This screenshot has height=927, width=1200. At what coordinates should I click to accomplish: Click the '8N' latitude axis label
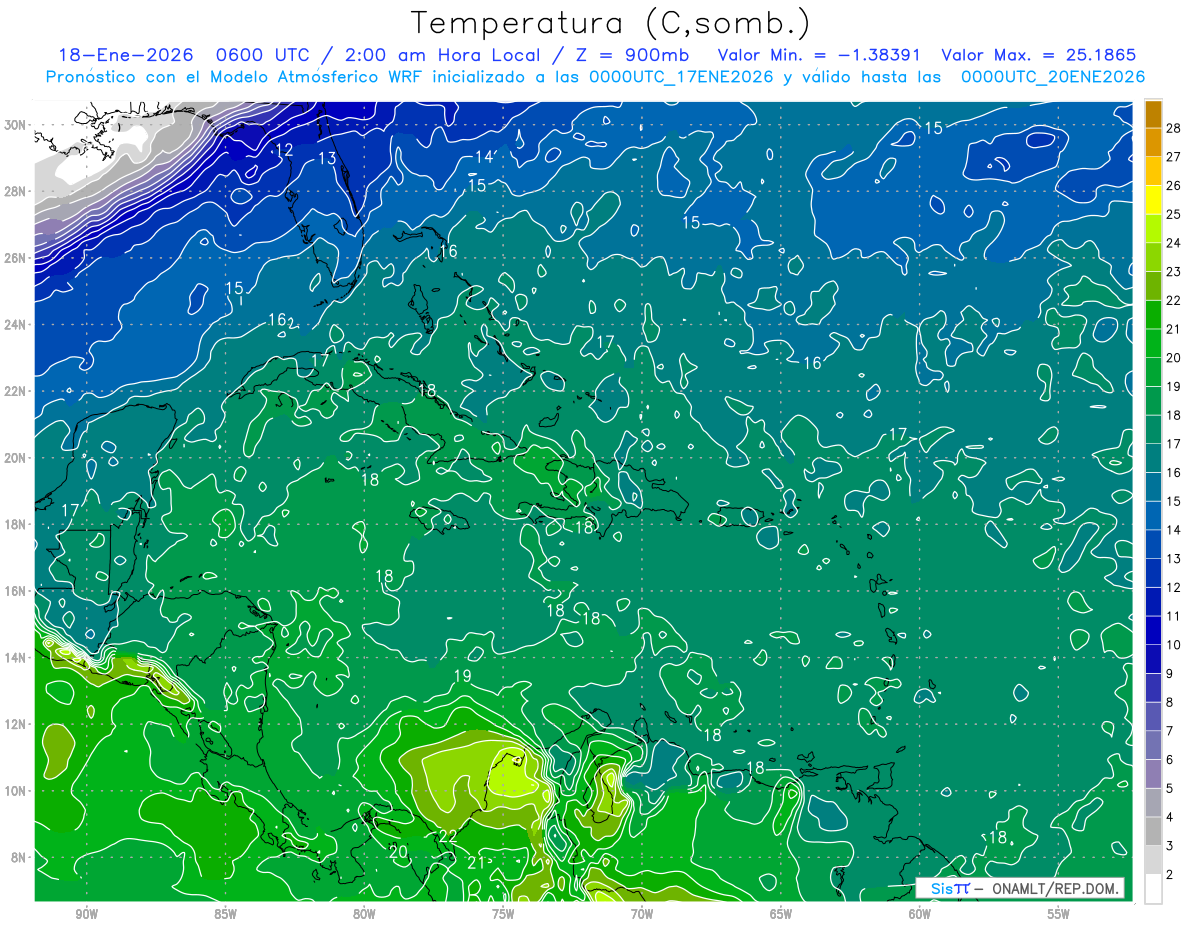pos(20,857)
